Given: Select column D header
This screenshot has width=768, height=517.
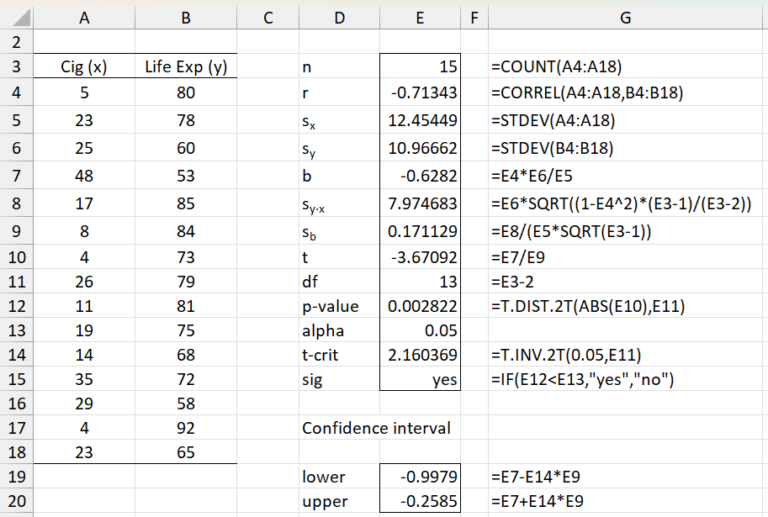Looking at the screenshot, I should 339,18.
